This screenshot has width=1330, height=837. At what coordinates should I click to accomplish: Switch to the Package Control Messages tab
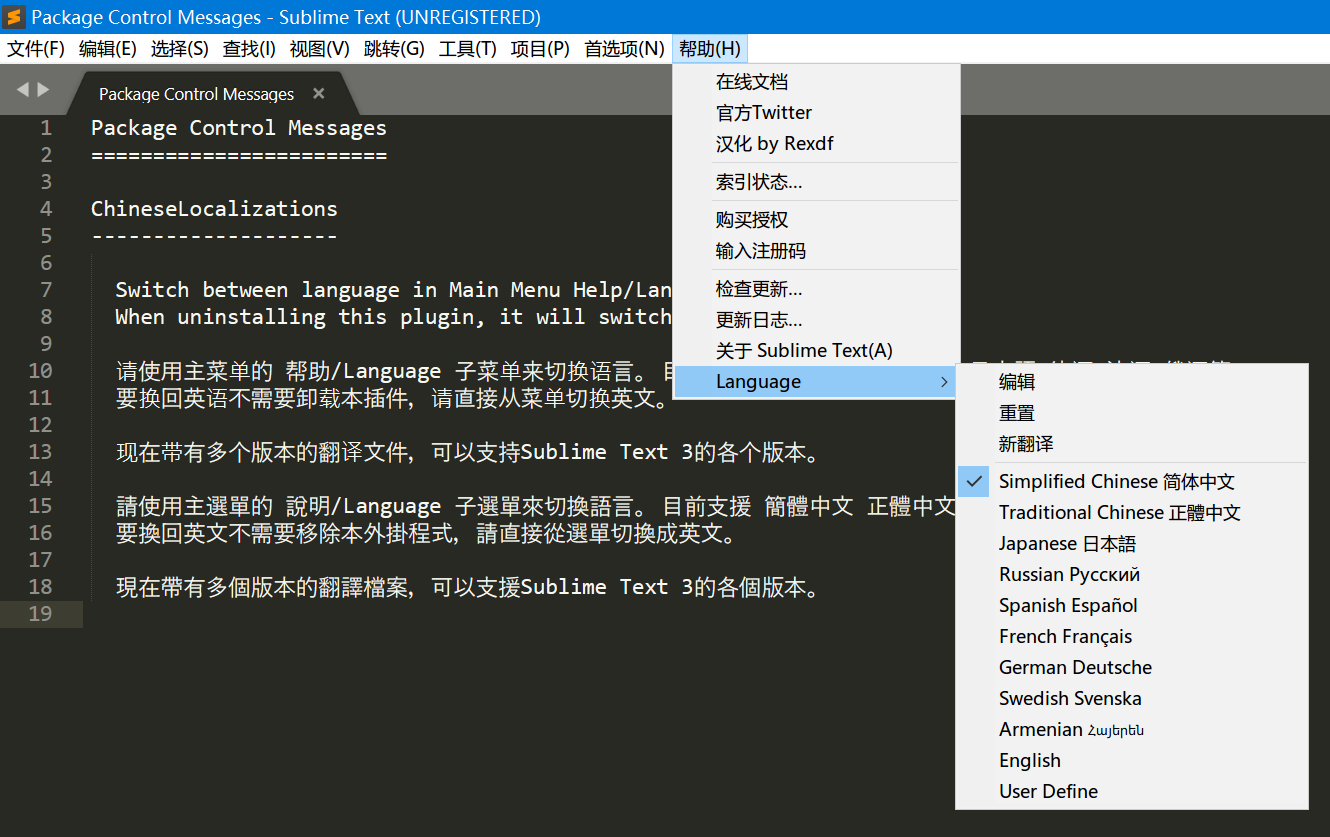coord(195,93)
